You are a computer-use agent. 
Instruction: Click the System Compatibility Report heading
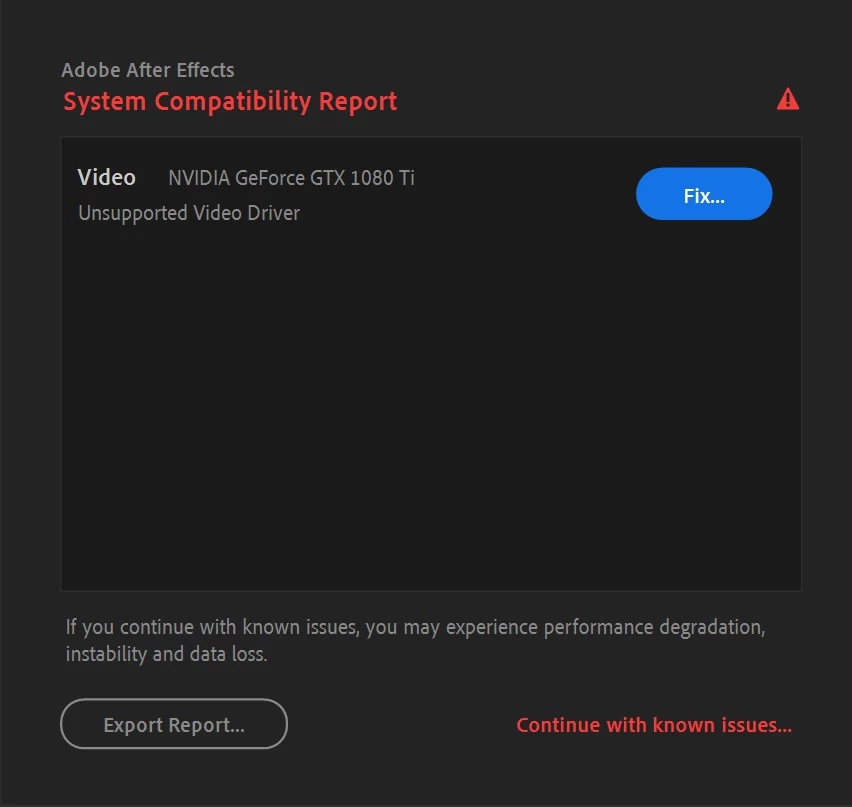click(230, 102)
